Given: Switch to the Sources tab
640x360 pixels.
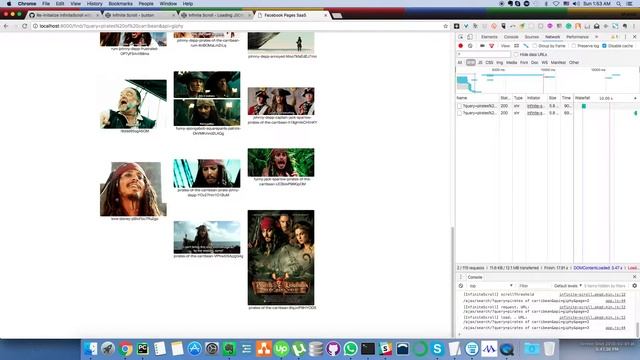Looking at the screenshot, I should coord(531,37).
